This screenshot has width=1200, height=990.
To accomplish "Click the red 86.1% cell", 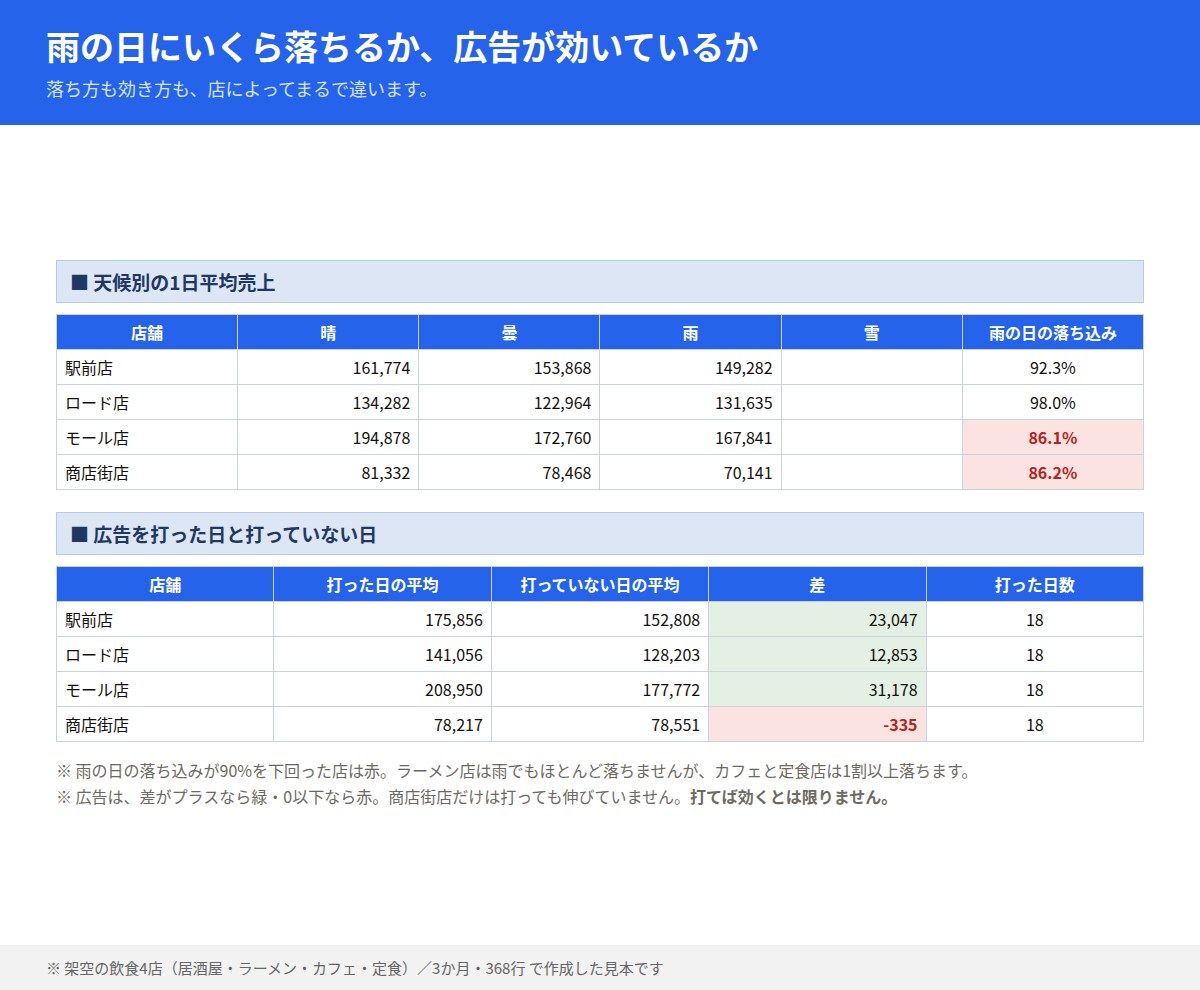I will point(1053,438).
